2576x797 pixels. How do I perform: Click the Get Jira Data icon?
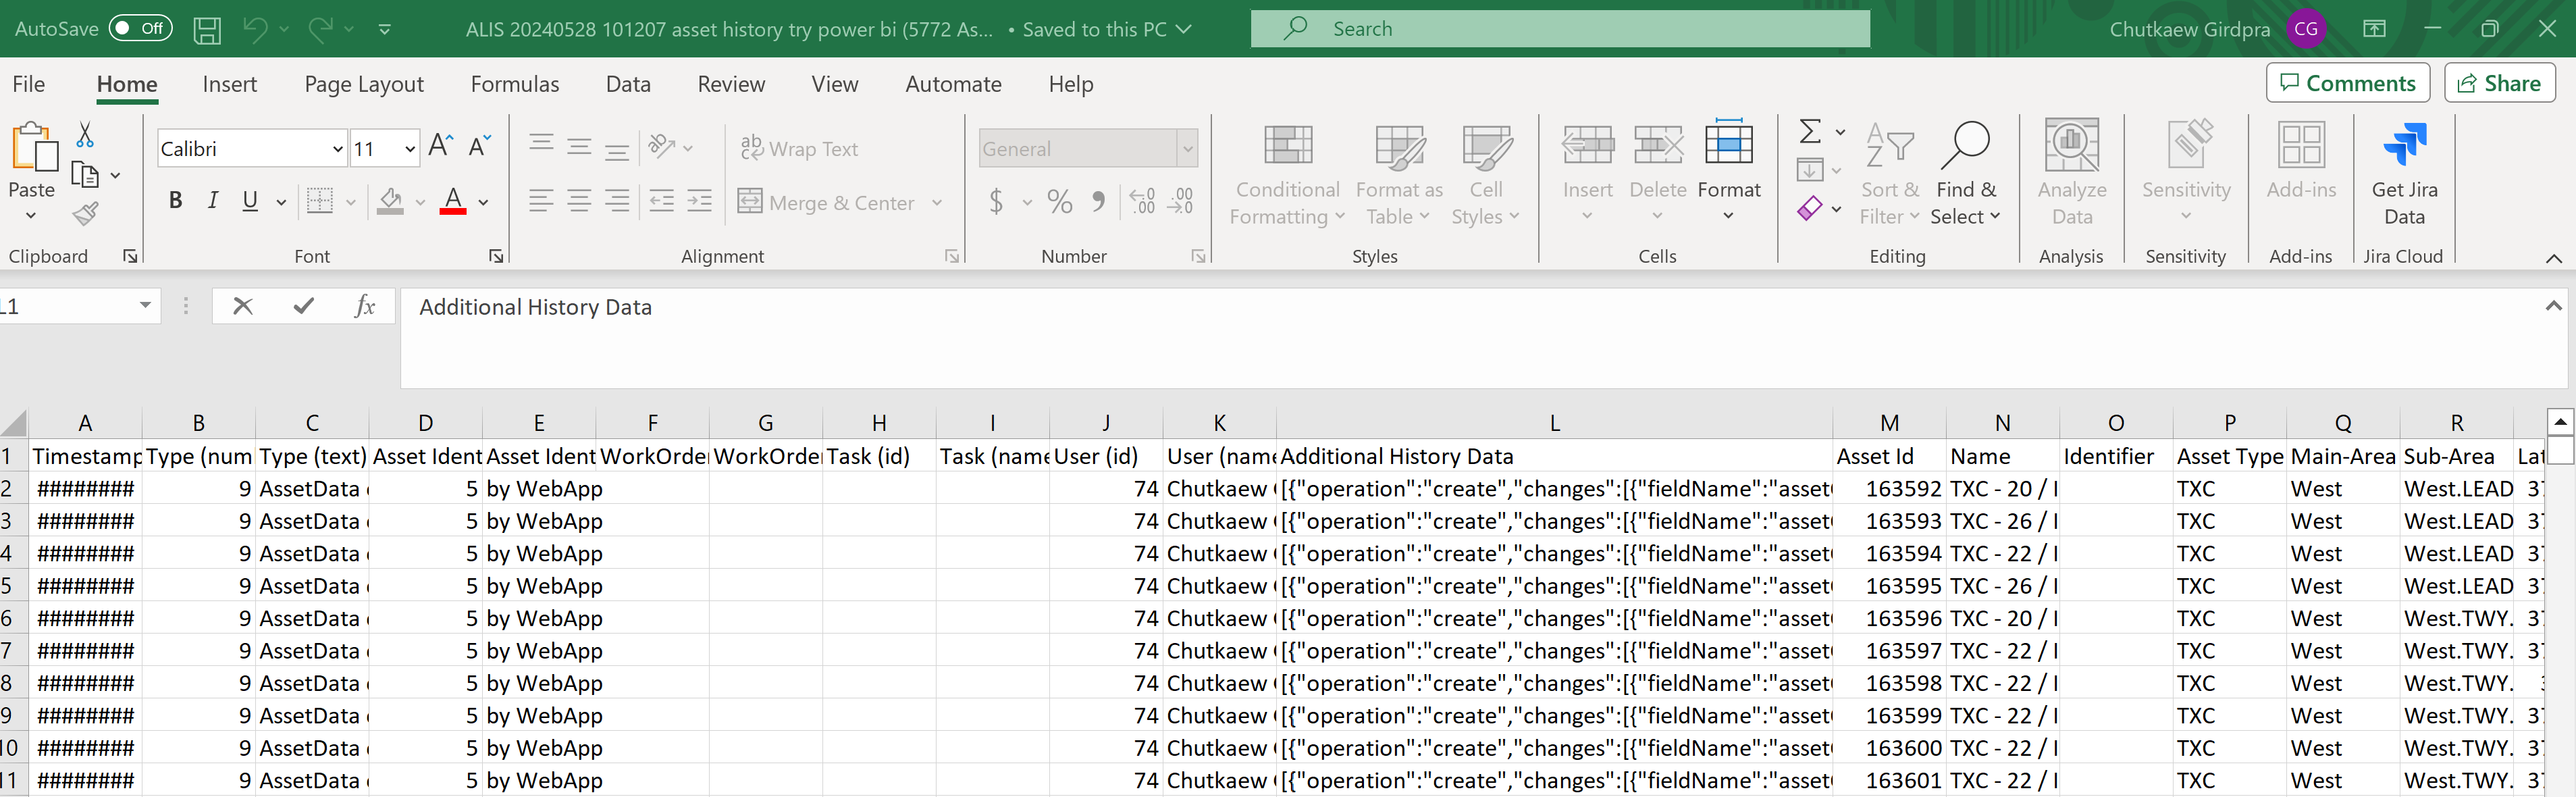[x=2404, y=146]
